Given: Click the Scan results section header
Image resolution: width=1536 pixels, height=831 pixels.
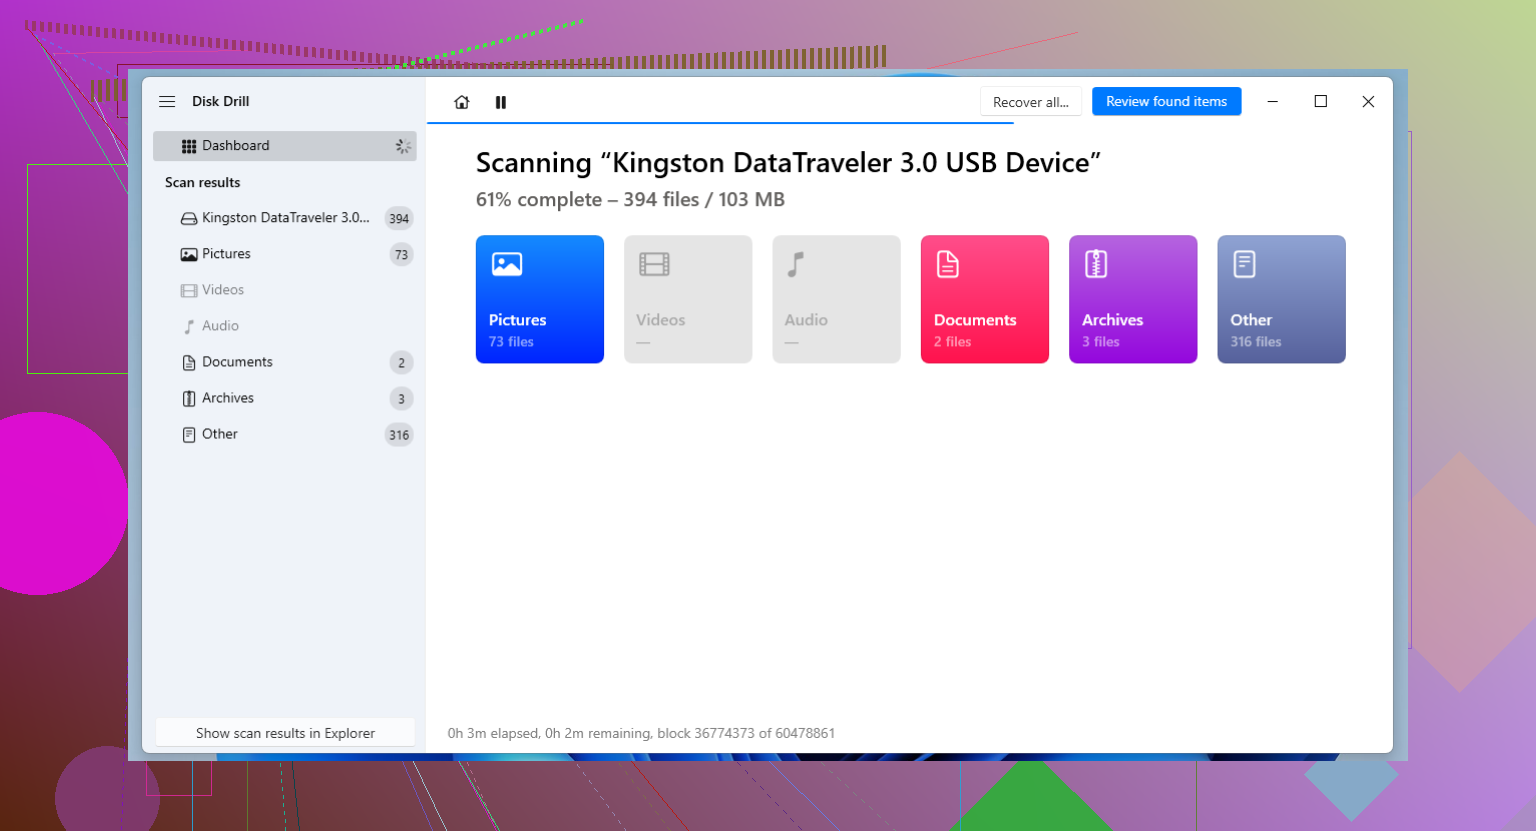Looking at the screenshot, I should tap(203, 183).
